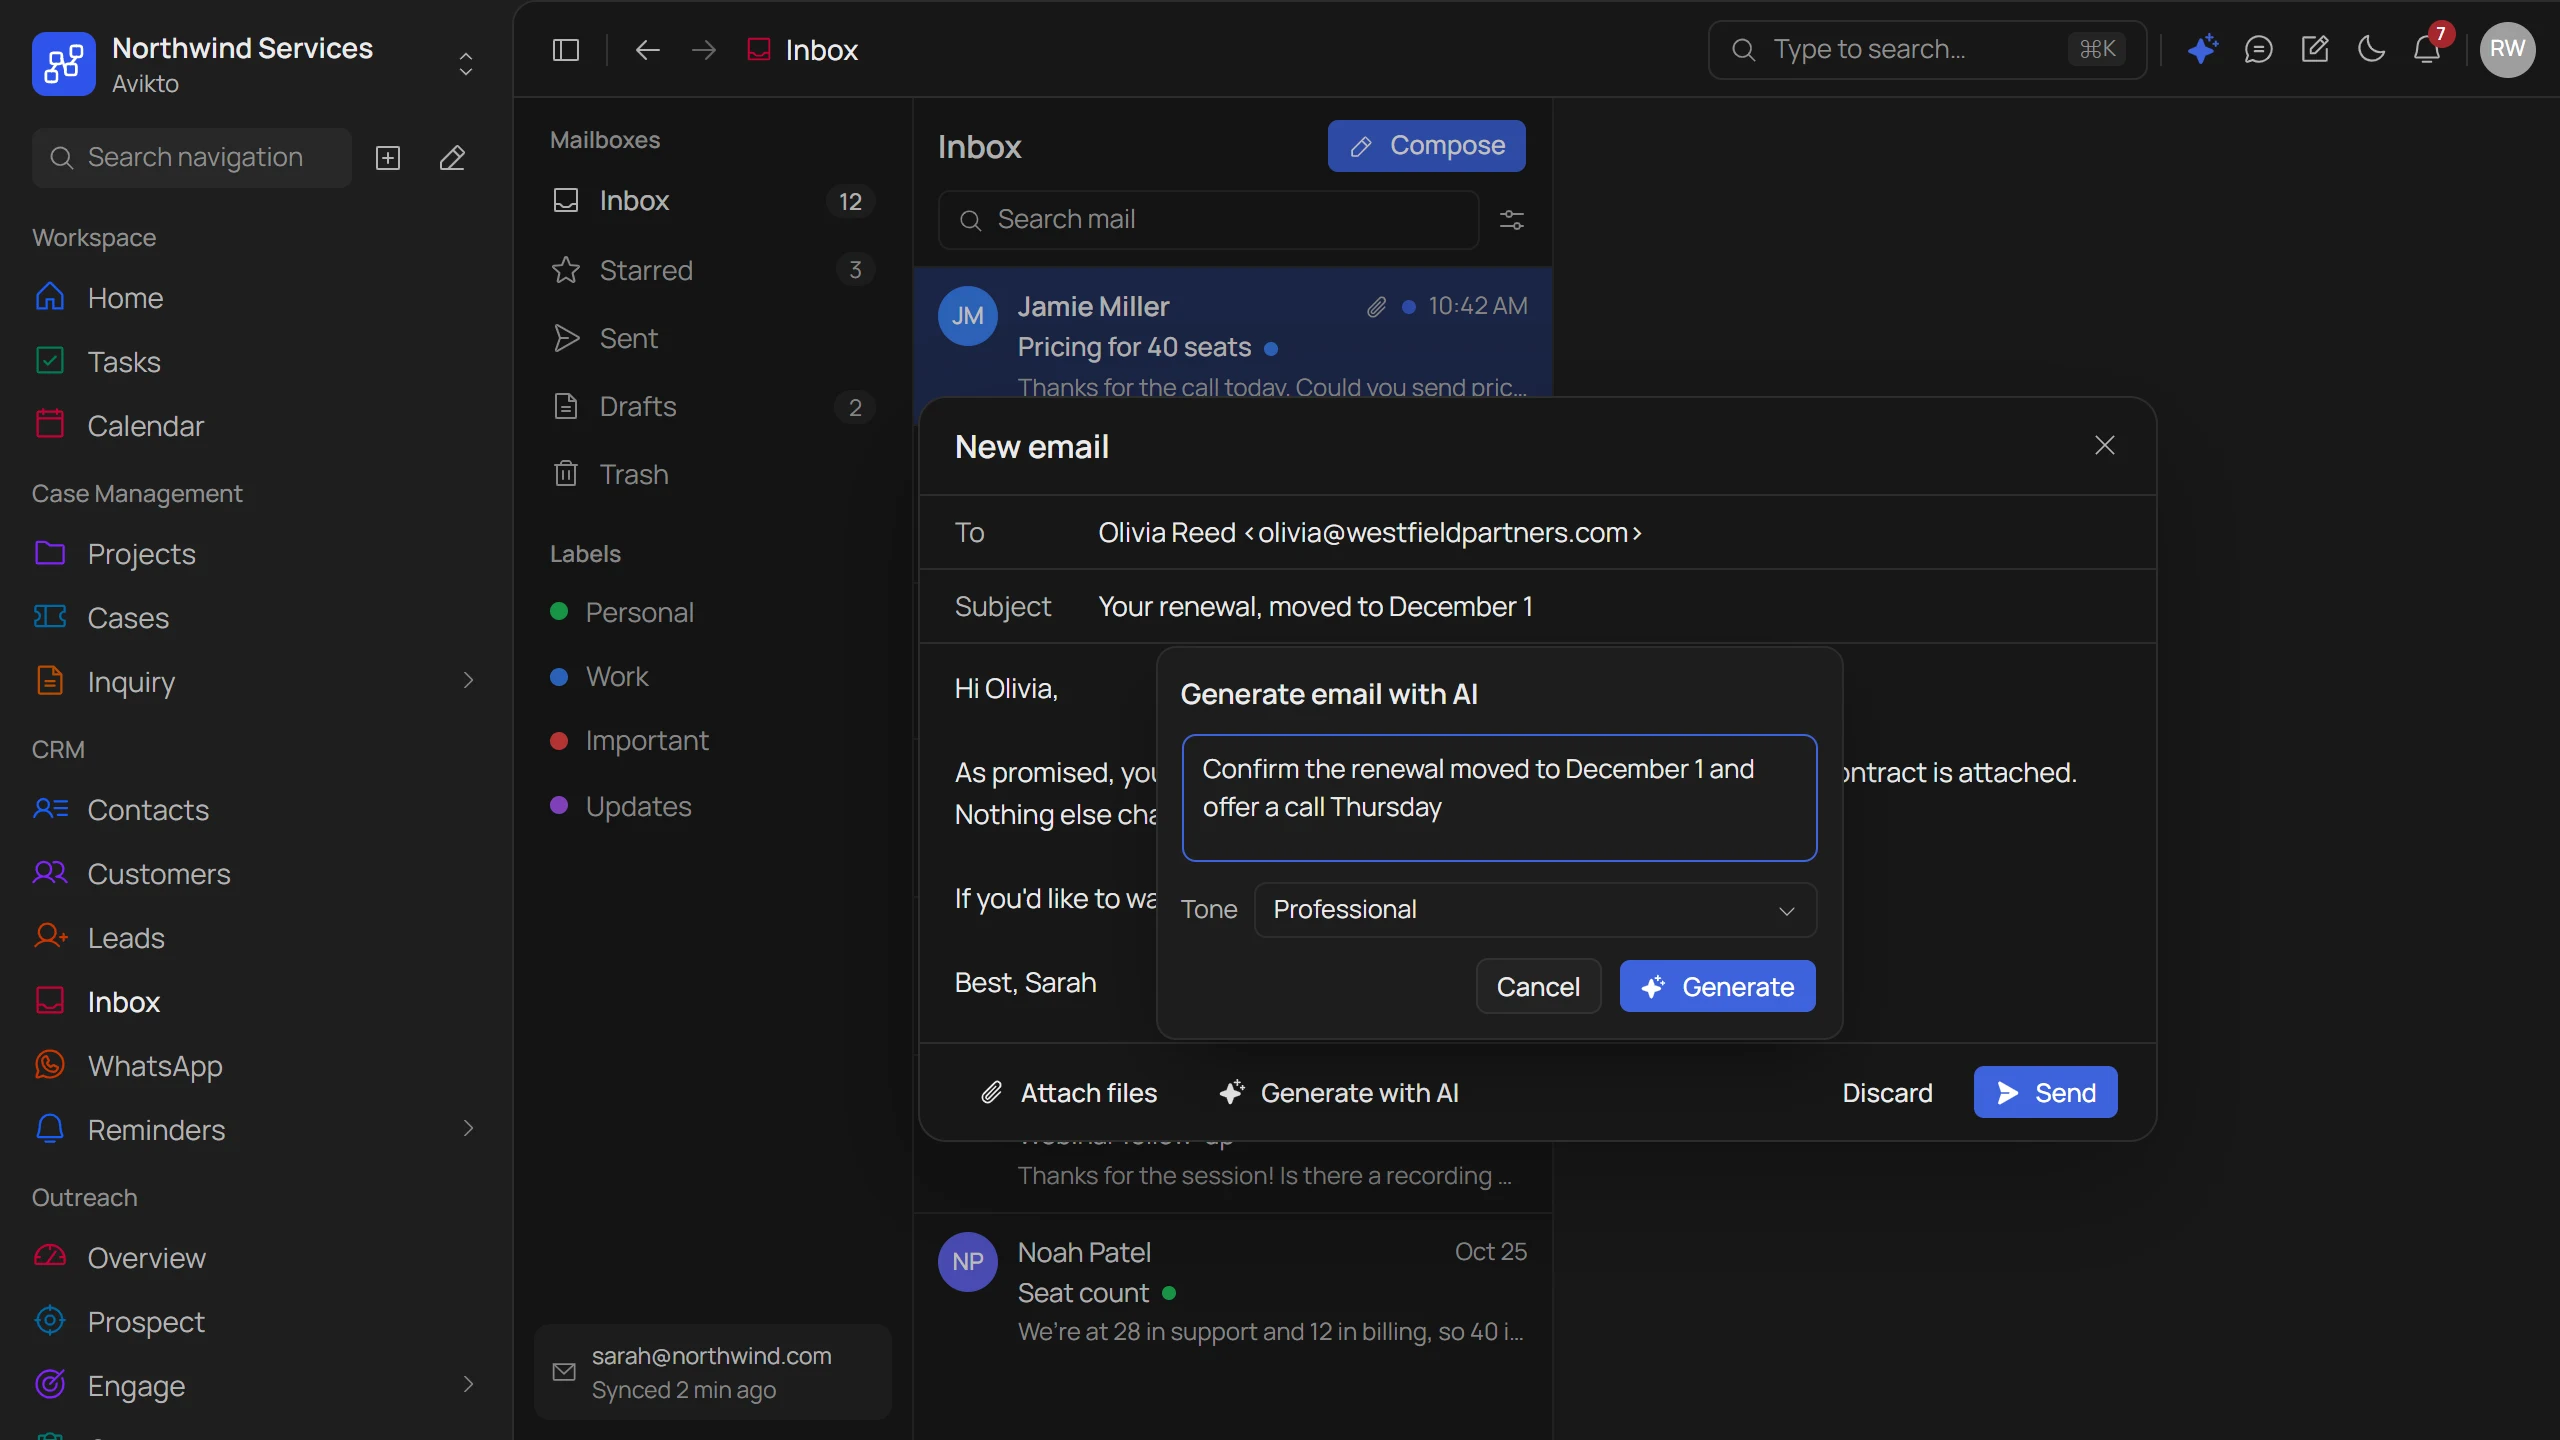2560x1440 pixels.
Task: Send the email
Action: coord(2045,1093)
